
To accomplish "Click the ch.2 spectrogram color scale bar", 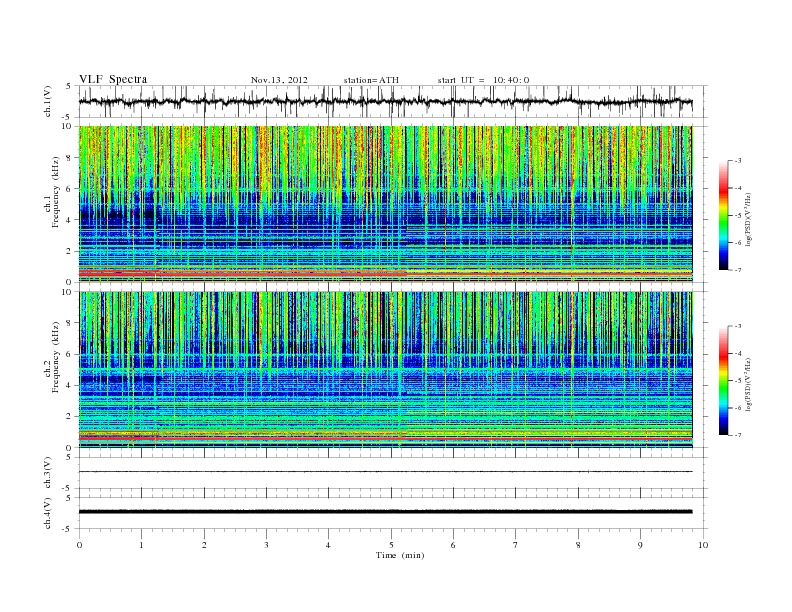I will [x=723, y=380].
